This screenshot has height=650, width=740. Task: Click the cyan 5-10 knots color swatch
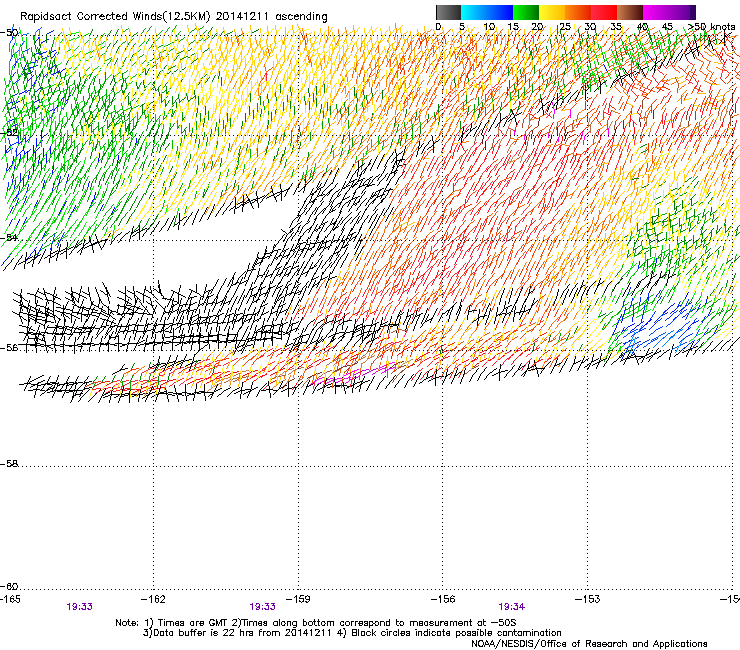point(474,12)
